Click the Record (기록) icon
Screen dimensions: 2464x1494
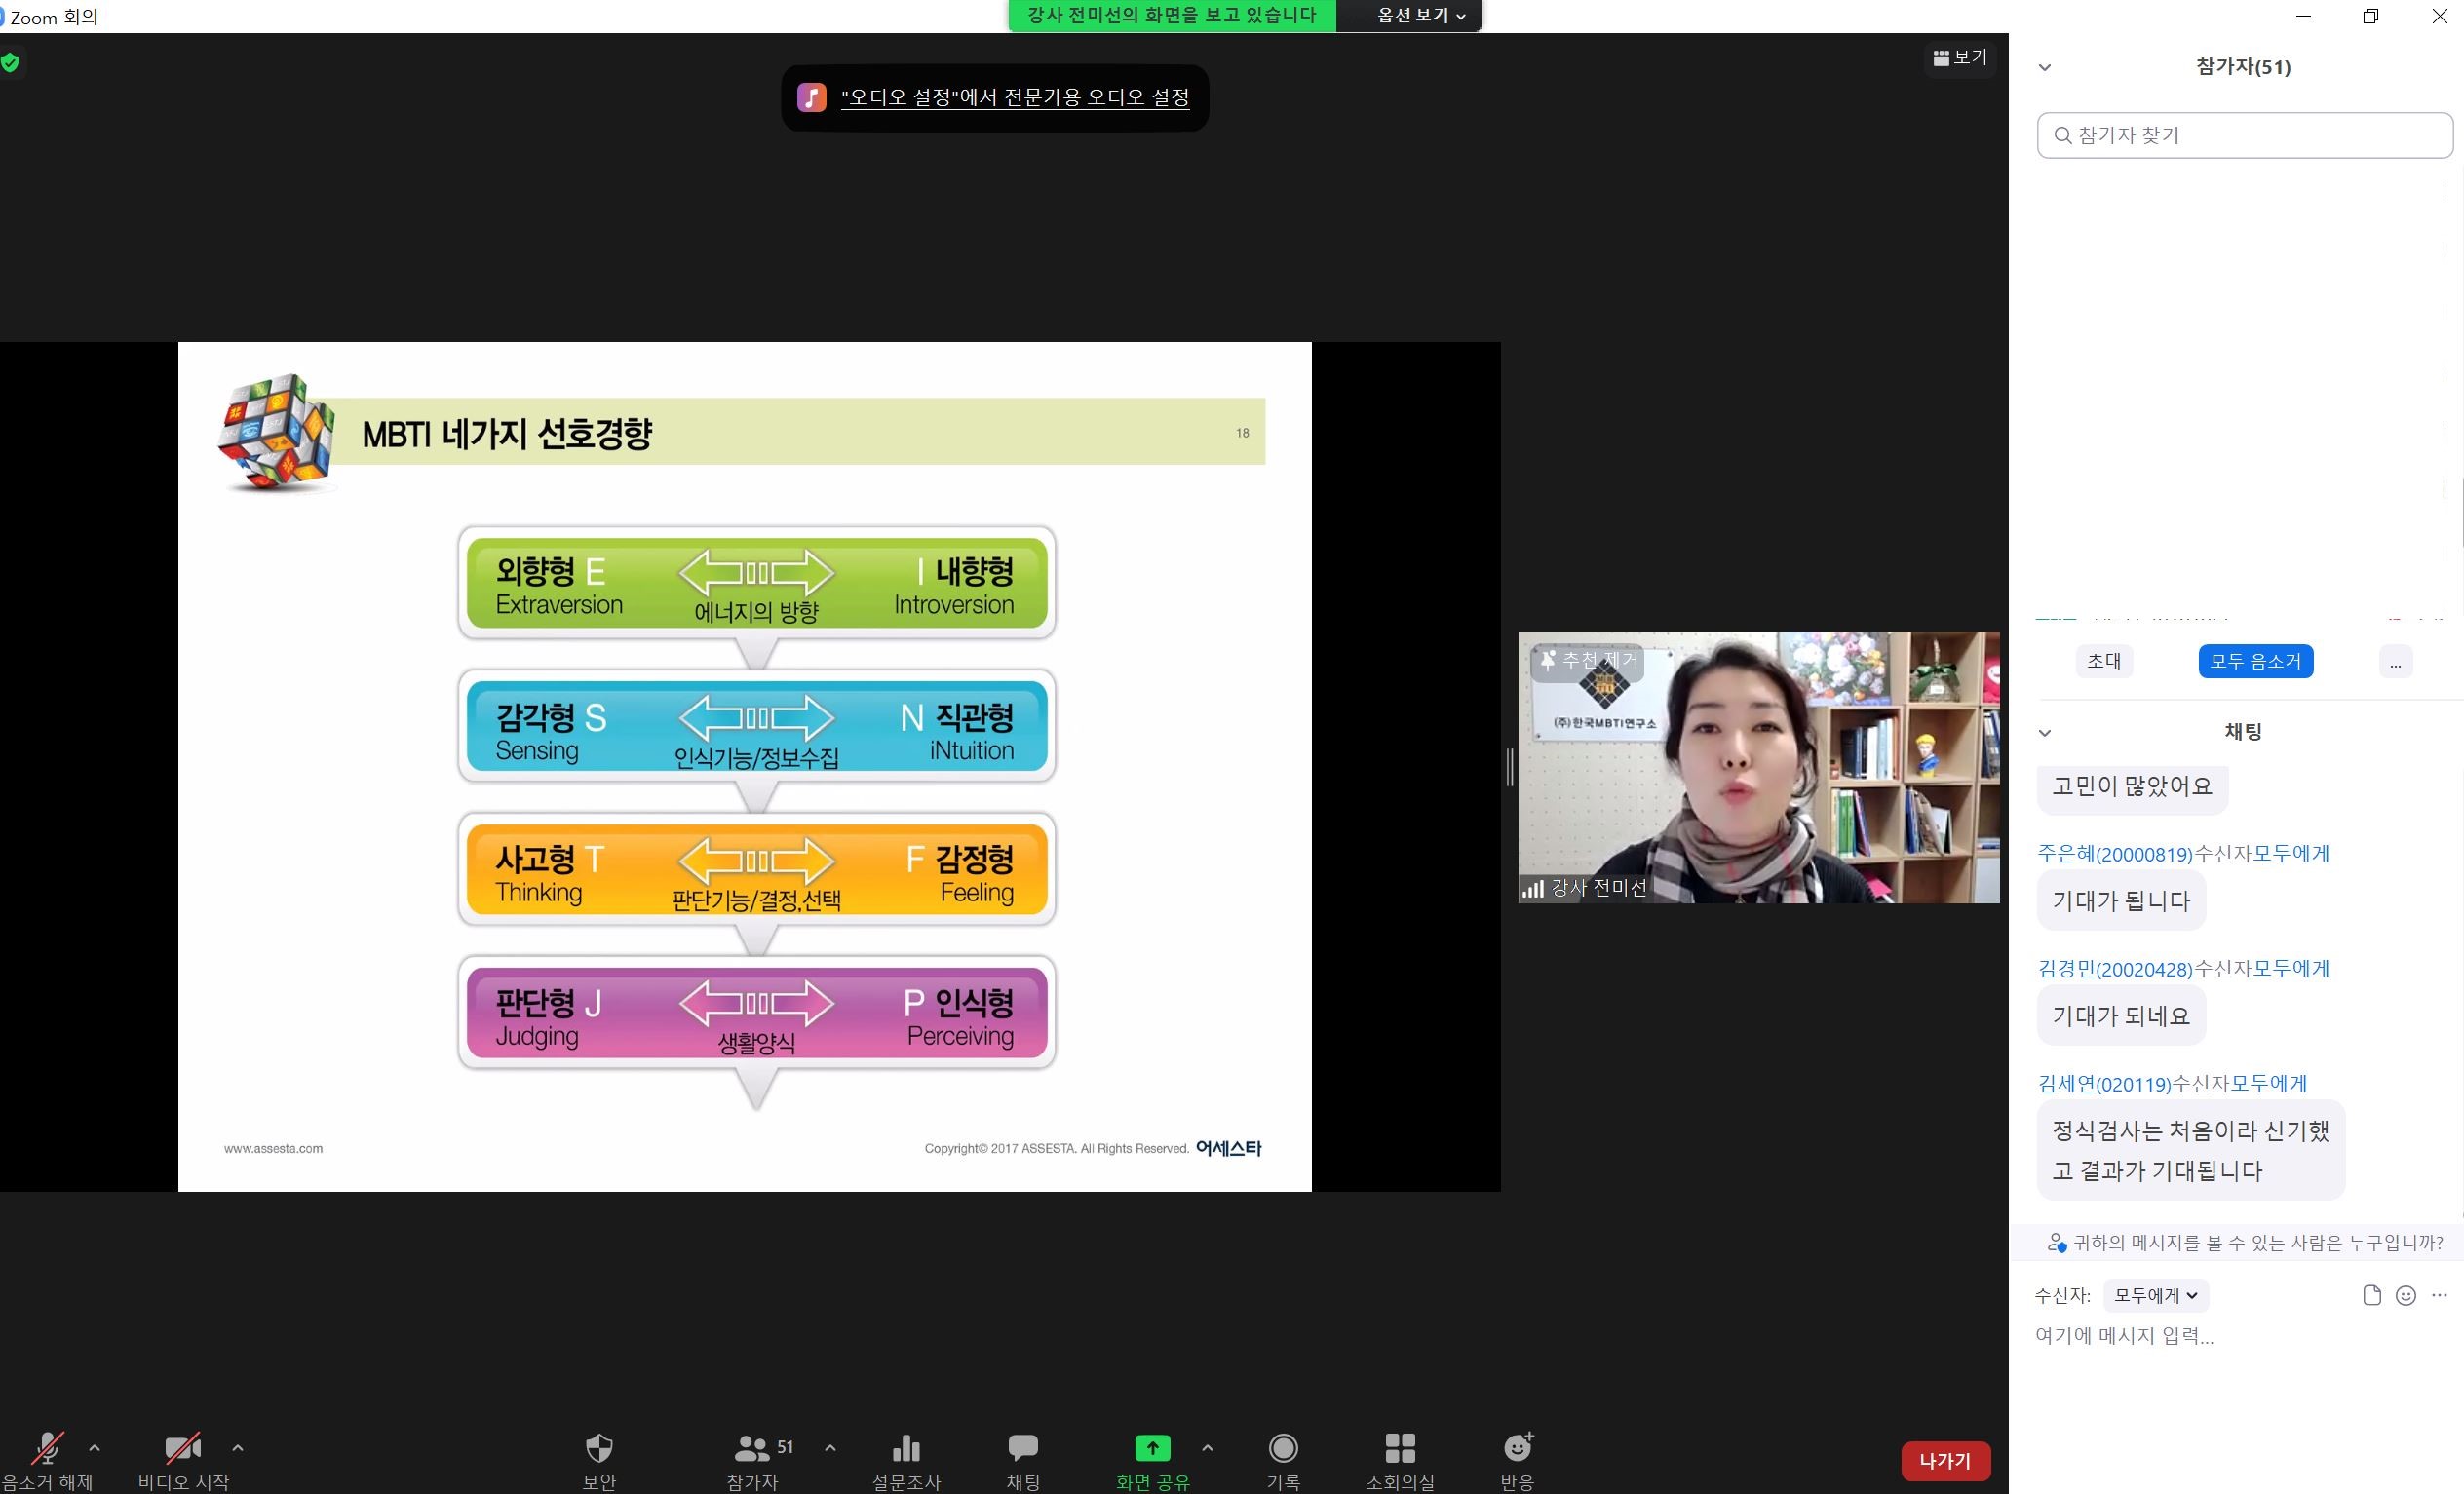click(1283, 1448)
